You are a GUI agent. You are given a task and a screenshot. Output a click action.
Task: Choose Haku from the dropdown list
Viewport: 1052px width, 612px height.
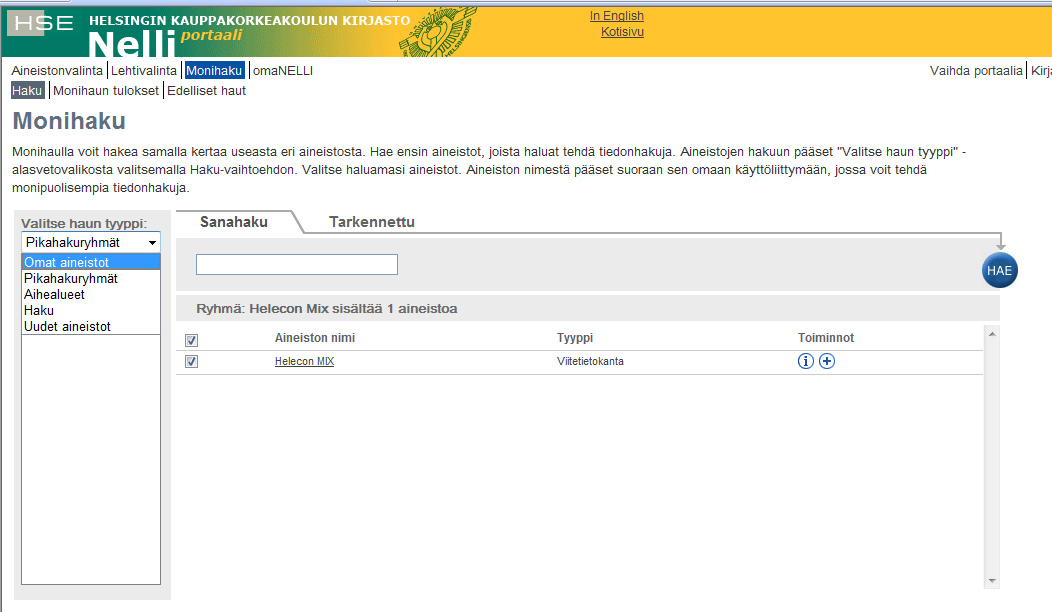coord(39,311)
